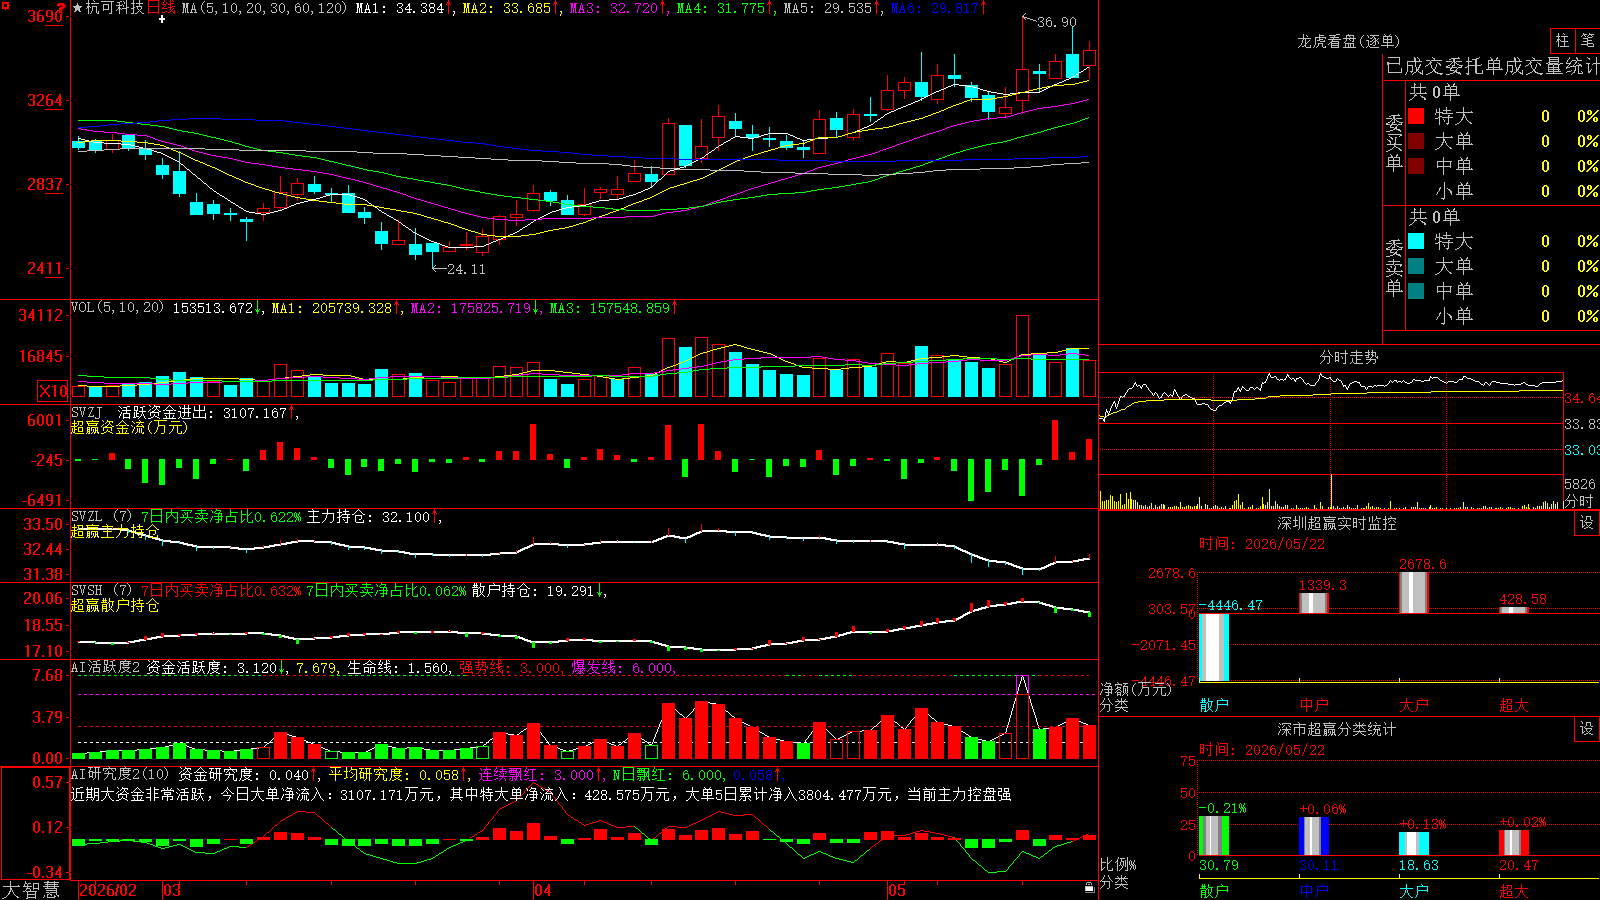Click the X10 volume scale marker

[x=53, y=391]
